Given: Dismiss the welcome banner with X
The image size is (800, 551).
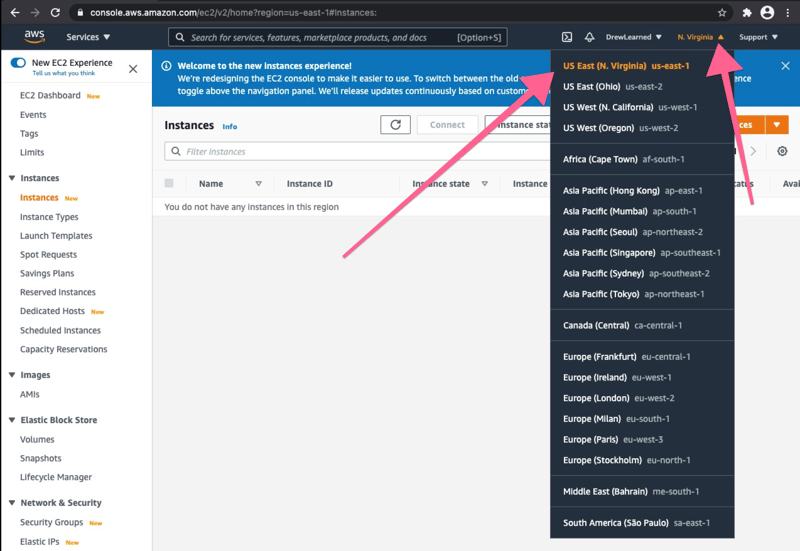Looking at the screenshot, I should (785, 66).
